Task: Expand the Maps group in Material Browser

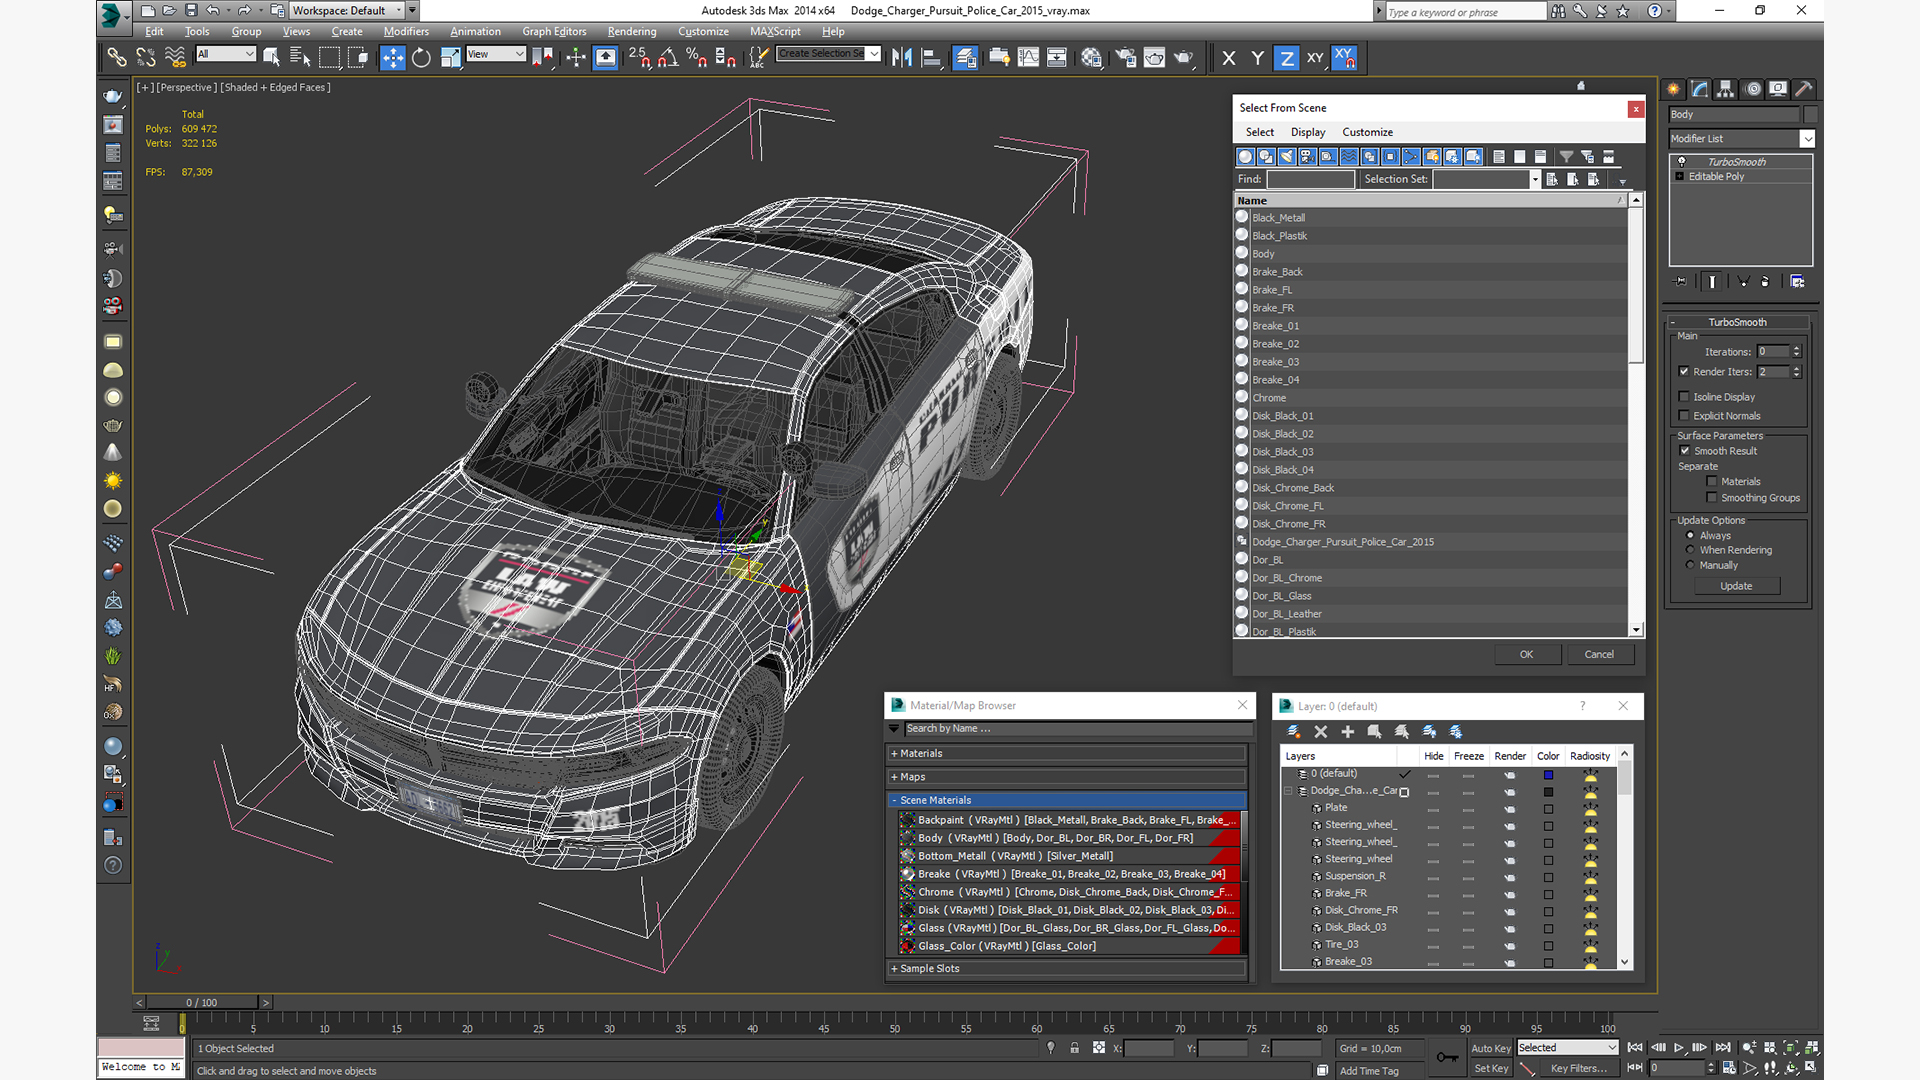Action: tap(1067, 777)
